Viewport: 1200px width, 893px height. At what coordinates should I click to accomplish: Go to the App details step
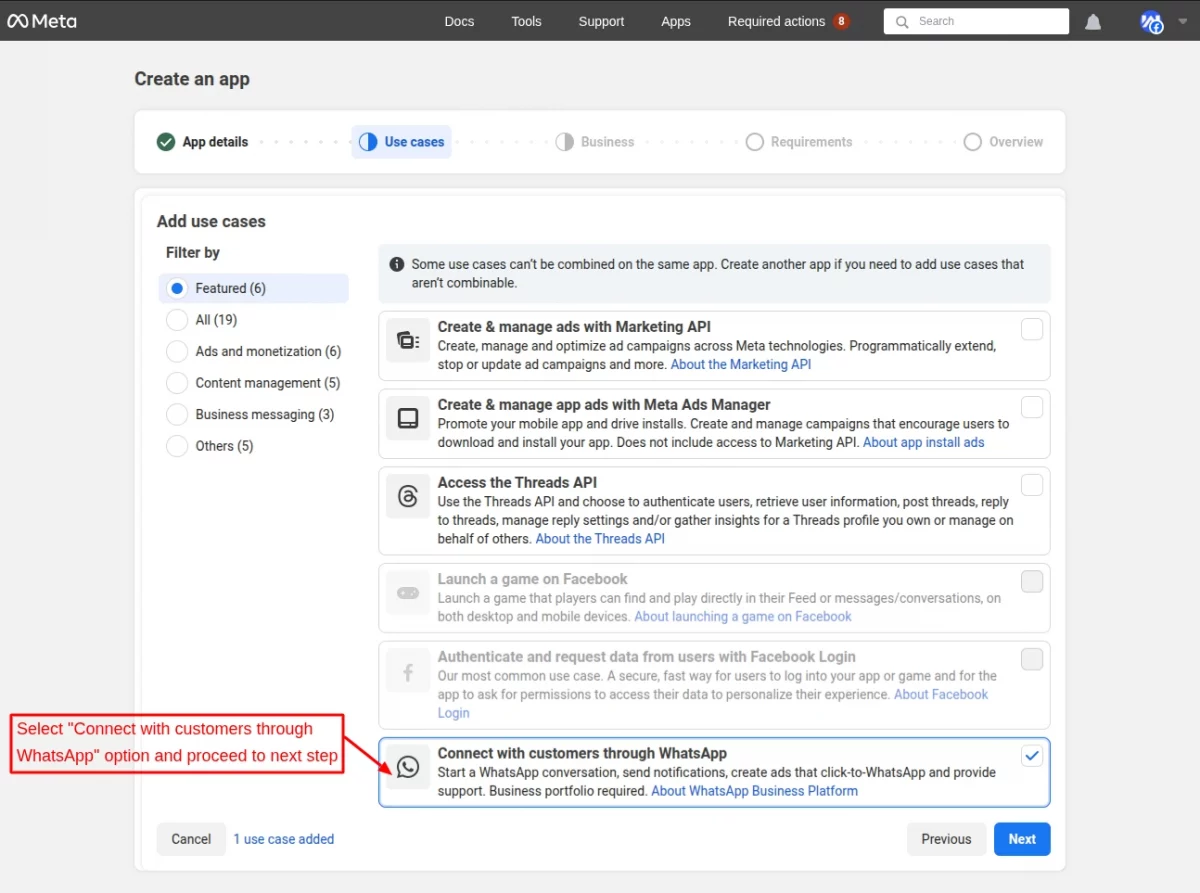click(x=203, y=142)
